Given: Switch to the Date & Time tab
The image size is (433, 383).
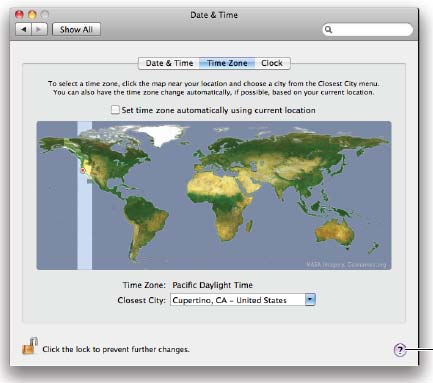Looking at the screenshot, I should pos(169,63).
